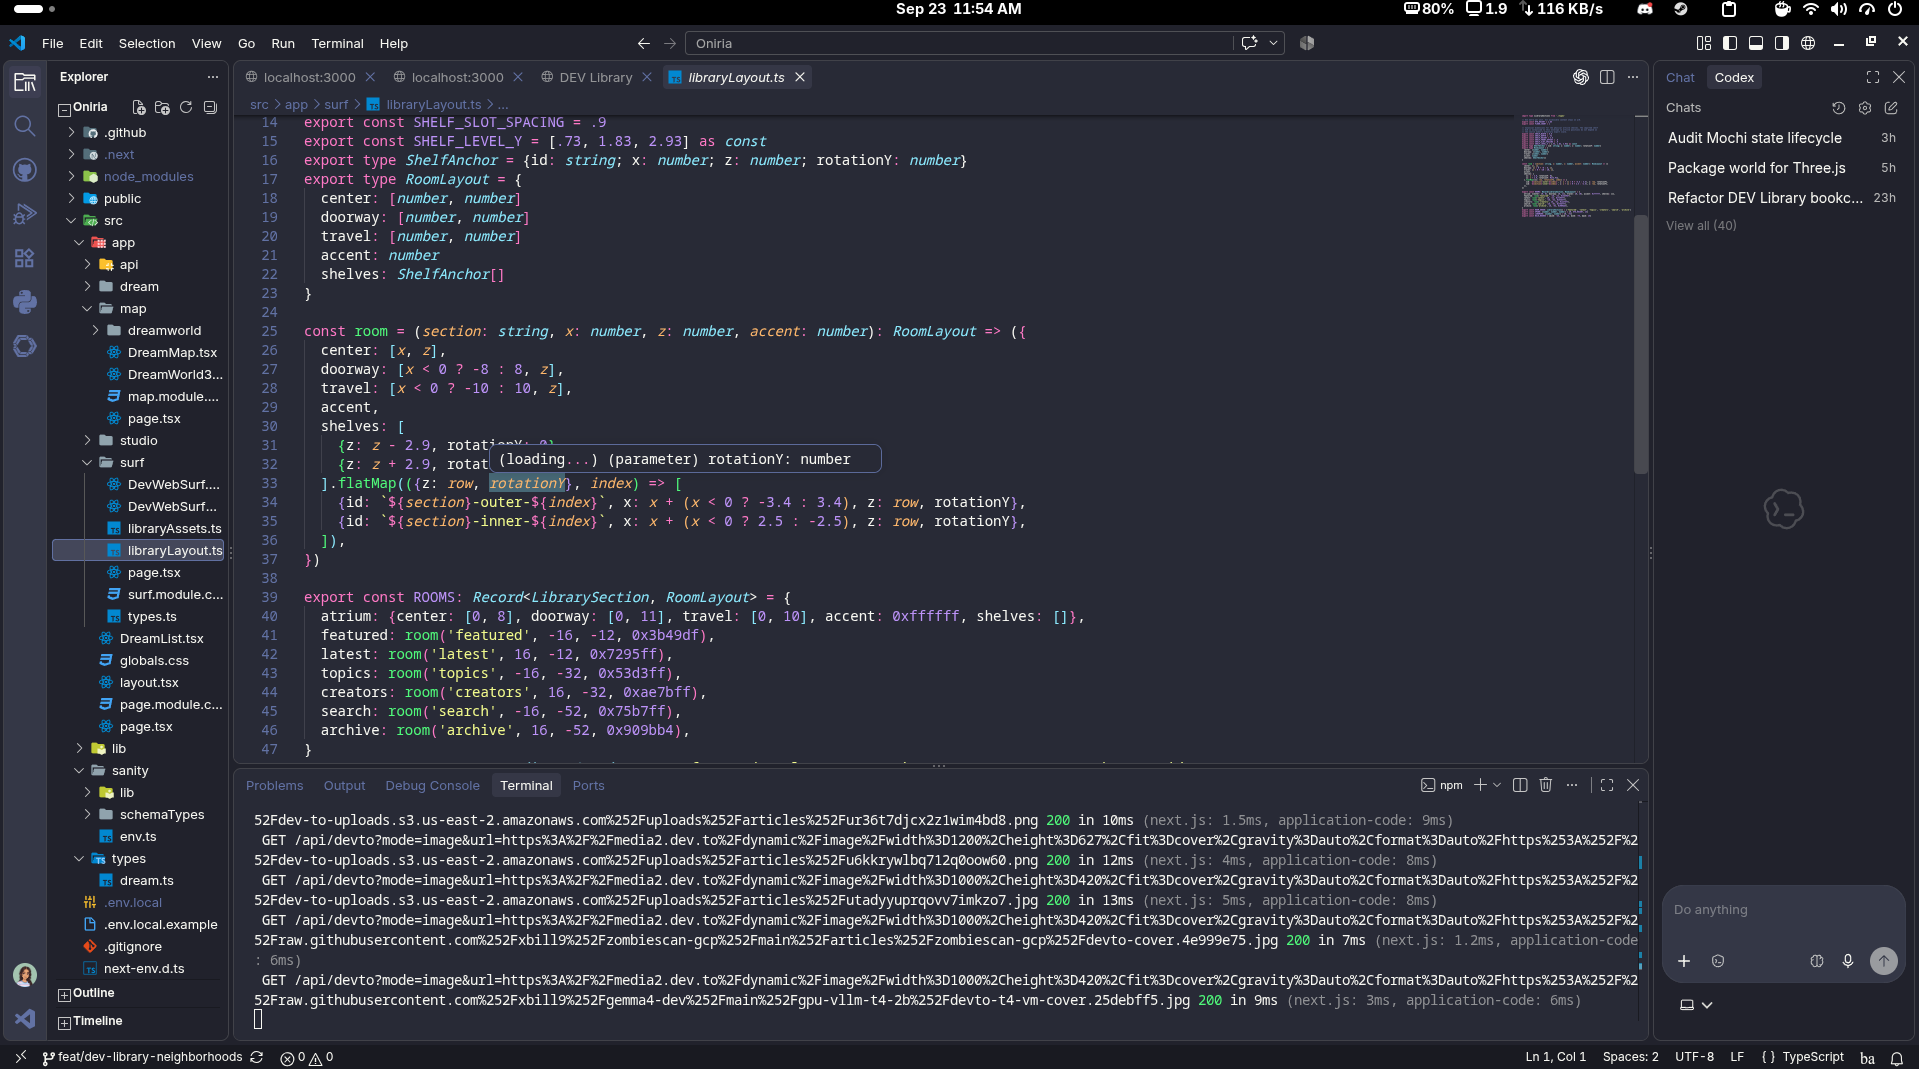The image size is (1919, 1069).
Task: Toggle primary sidebar visibility
Action: coord(1730,43)
